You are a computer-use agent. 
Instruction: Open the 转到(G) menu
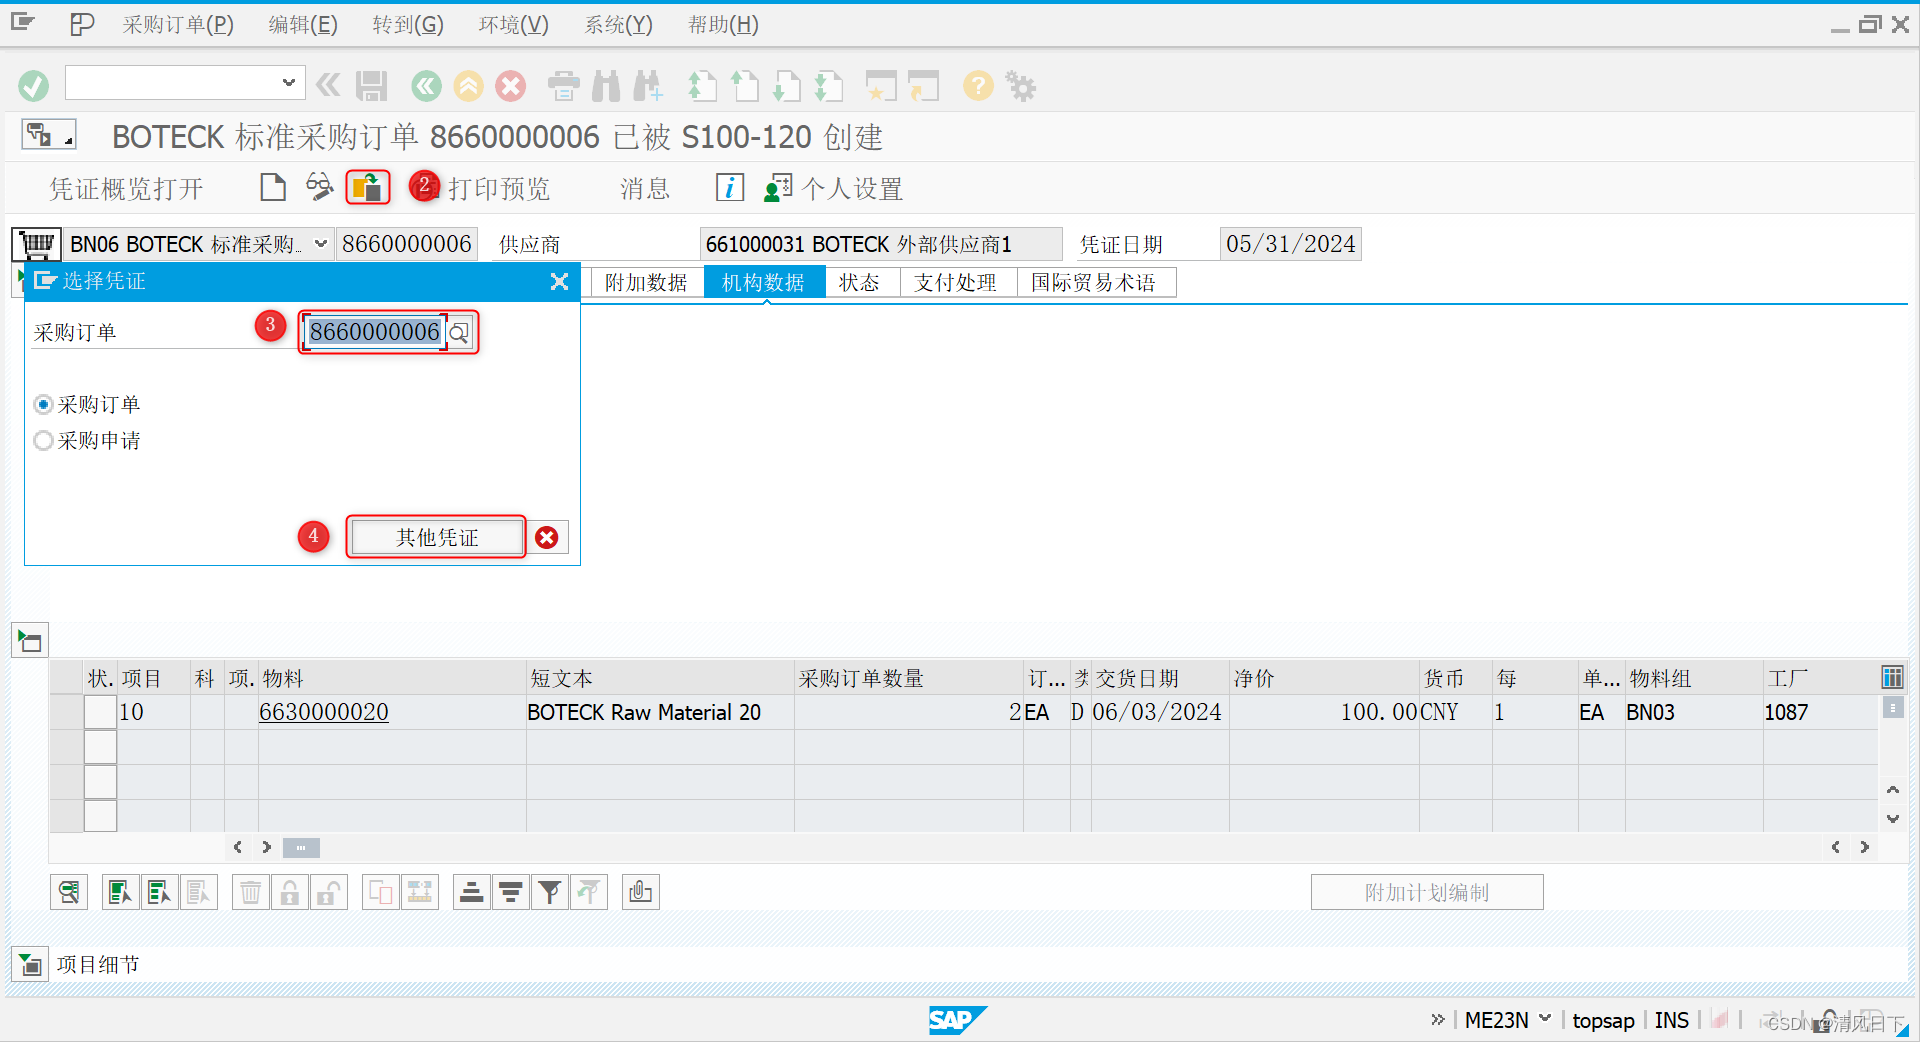coord(407,24)
